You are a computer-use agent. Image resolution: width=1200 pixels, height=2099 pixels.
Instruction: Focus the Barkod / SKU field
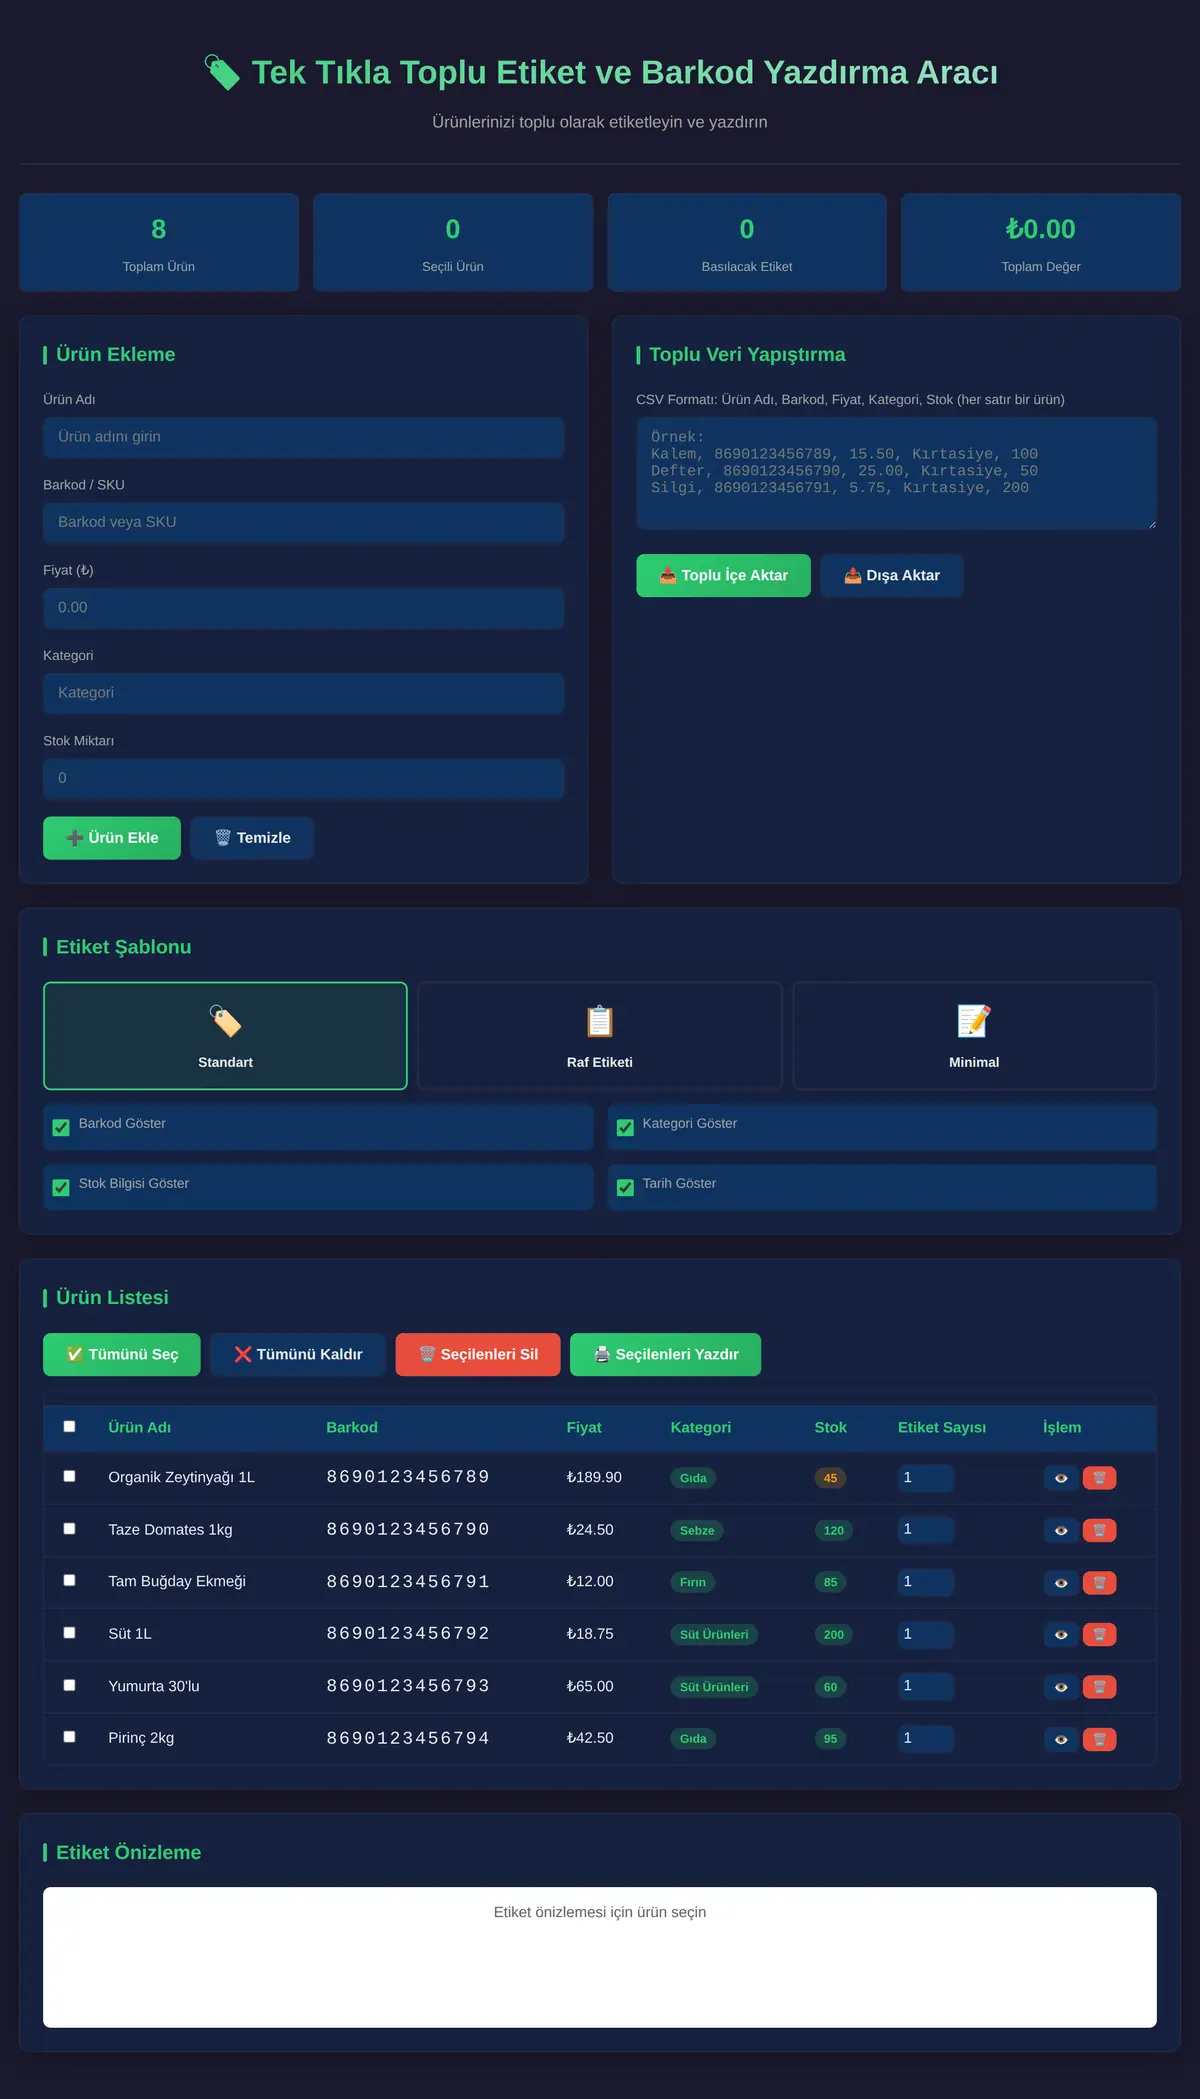pos(304,522)
